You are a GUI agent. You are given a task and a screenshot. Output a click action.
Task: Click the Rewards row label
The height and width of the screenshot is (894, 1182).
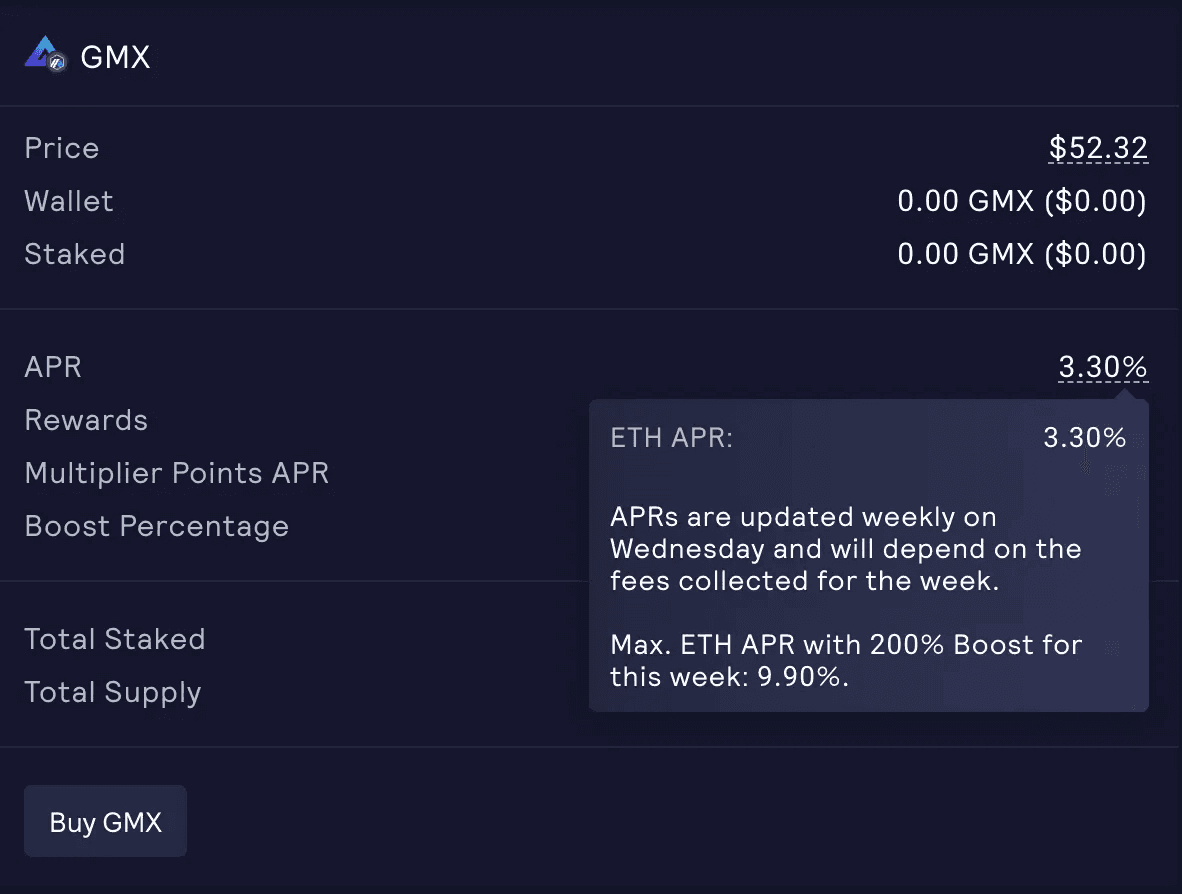coord(86,420)
